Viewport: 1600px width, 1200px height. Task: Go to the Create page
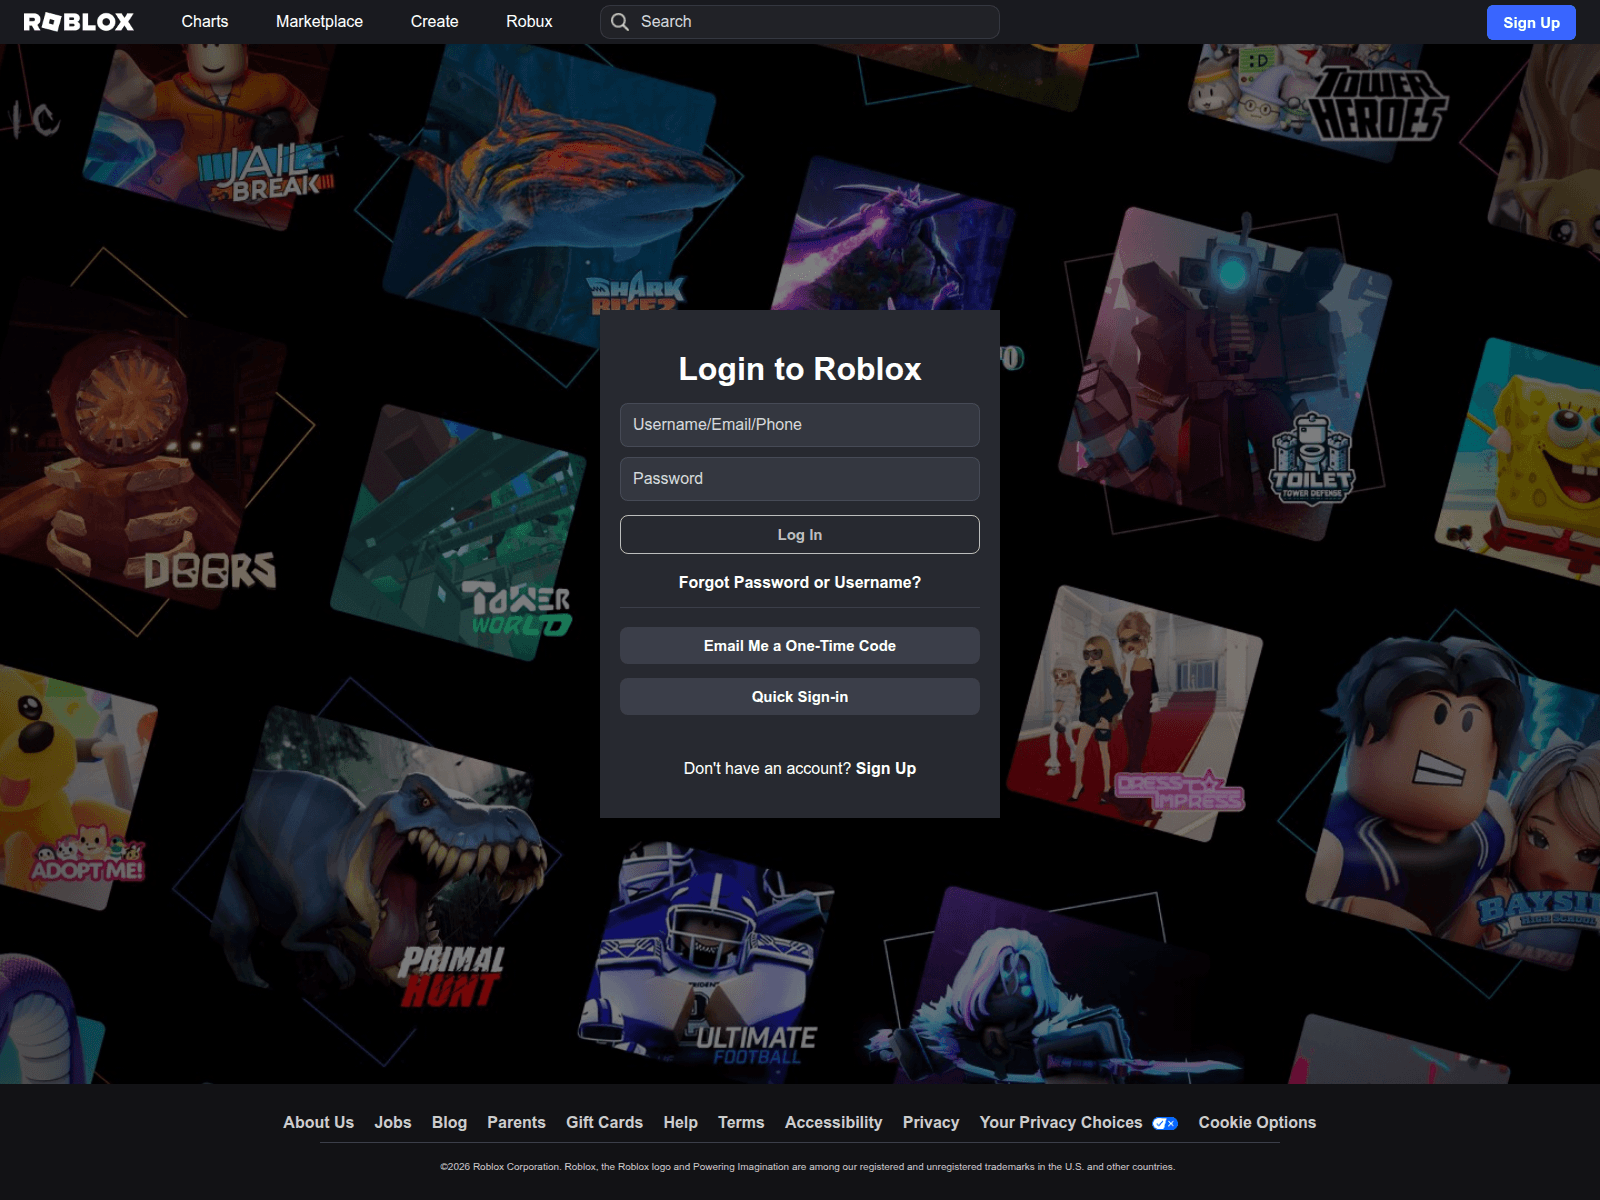pos(434,22)
